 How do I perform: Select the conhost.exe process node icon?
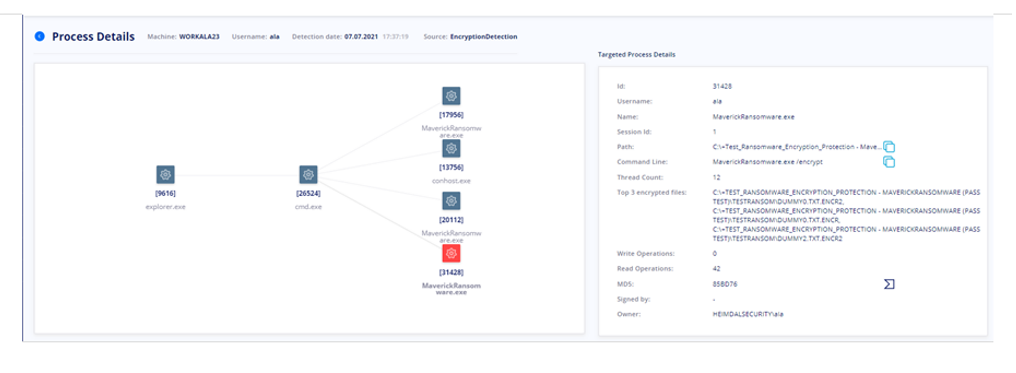(x=451, y=148)
